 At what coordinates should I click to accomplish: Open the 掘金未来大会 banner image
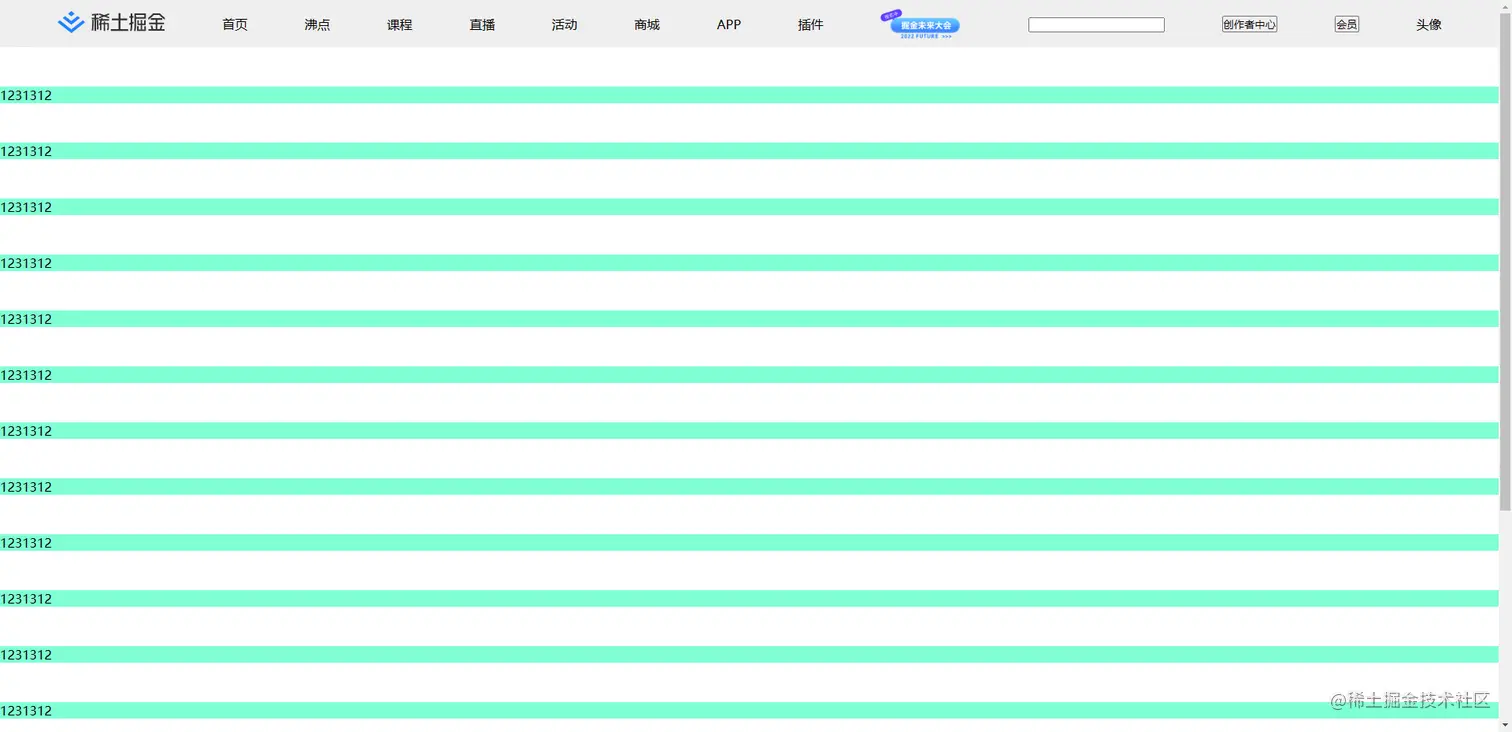[921, 25]
